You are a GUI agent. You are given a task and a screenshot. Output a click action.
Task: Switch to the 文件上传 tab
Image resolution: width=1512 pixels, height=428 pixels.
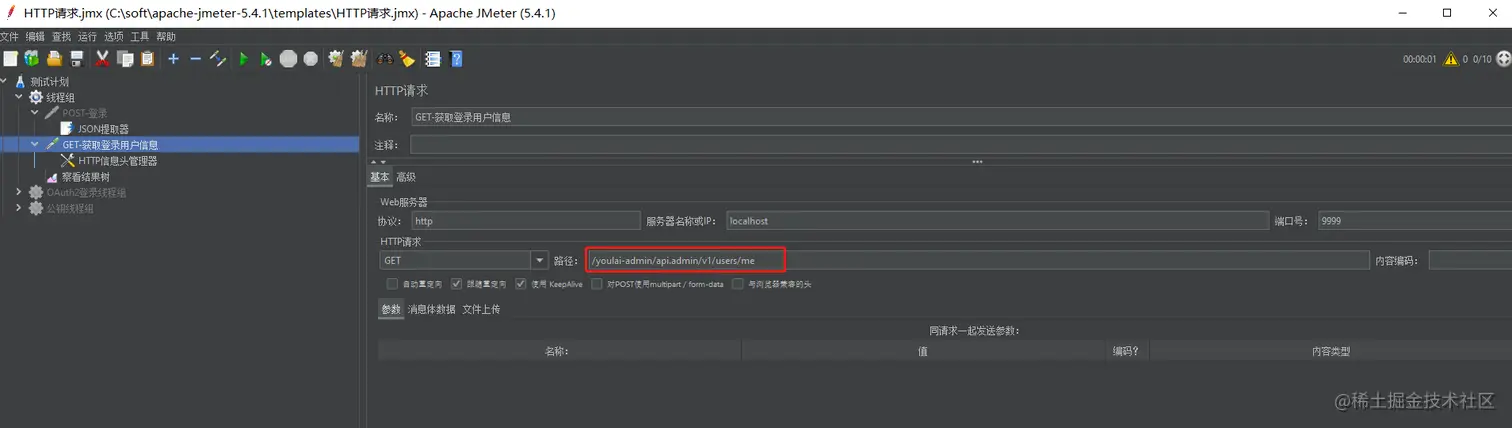click(x=481, y=310)
